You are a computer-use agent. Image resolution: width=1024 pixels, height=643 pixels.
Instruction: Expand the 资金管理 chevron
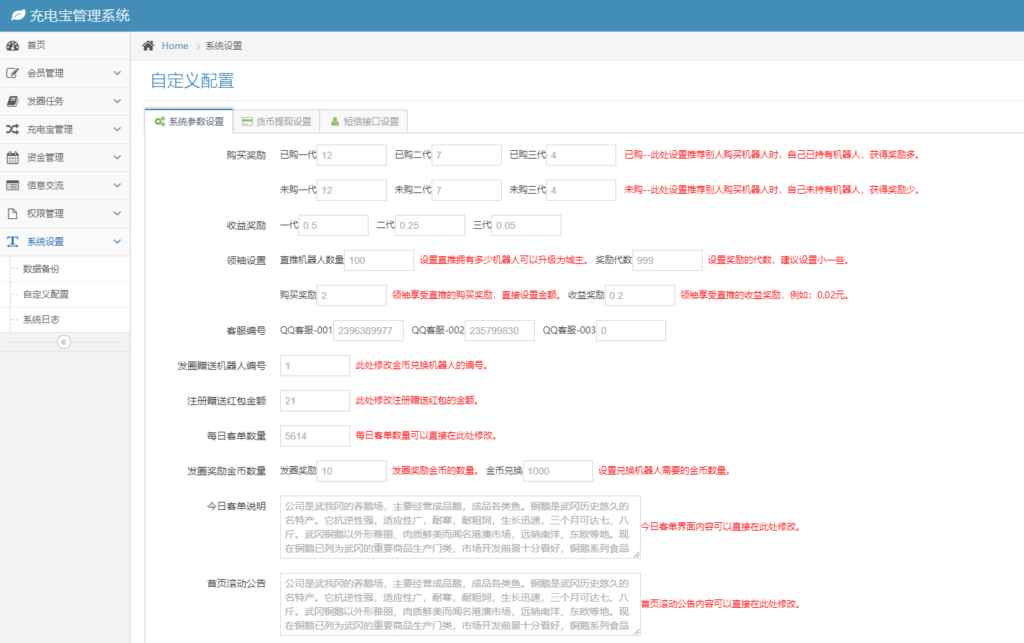tap(117, 157)
